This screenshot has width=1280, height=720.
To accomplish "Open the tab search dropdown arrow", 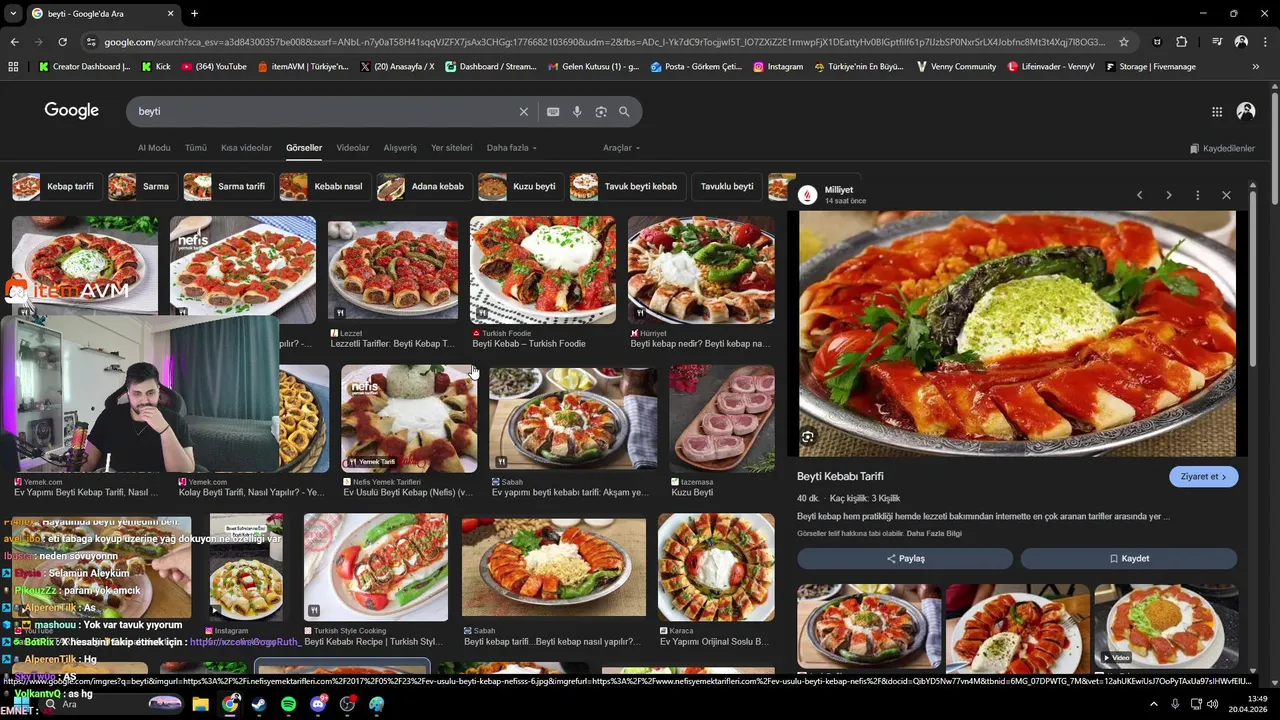I will pyautogui.click(x=13, y=13).
